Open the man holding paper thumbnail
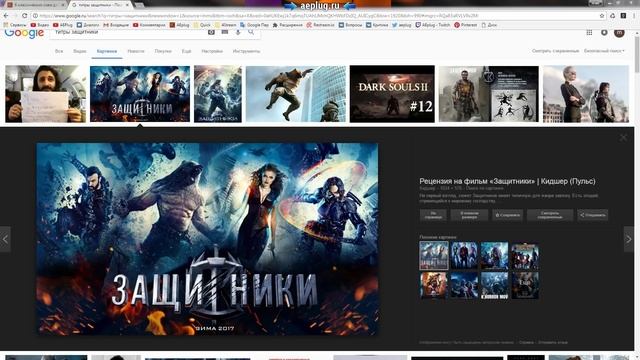640x360 pixels. coord(46,94)
